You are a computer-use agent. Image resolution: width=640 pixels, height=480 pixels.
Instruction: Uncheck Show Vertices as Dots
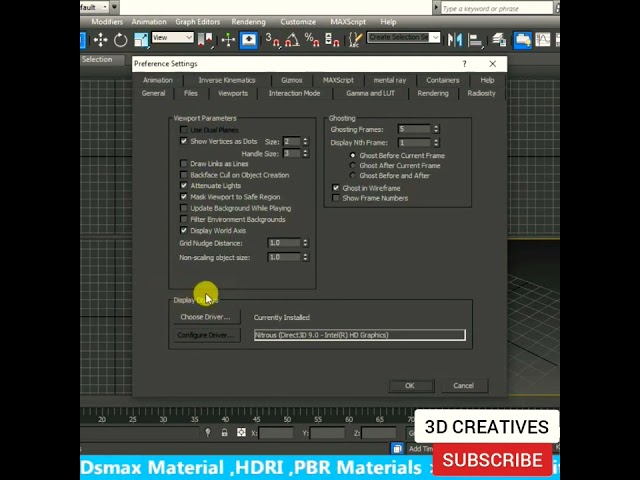(x=184, y=141)
